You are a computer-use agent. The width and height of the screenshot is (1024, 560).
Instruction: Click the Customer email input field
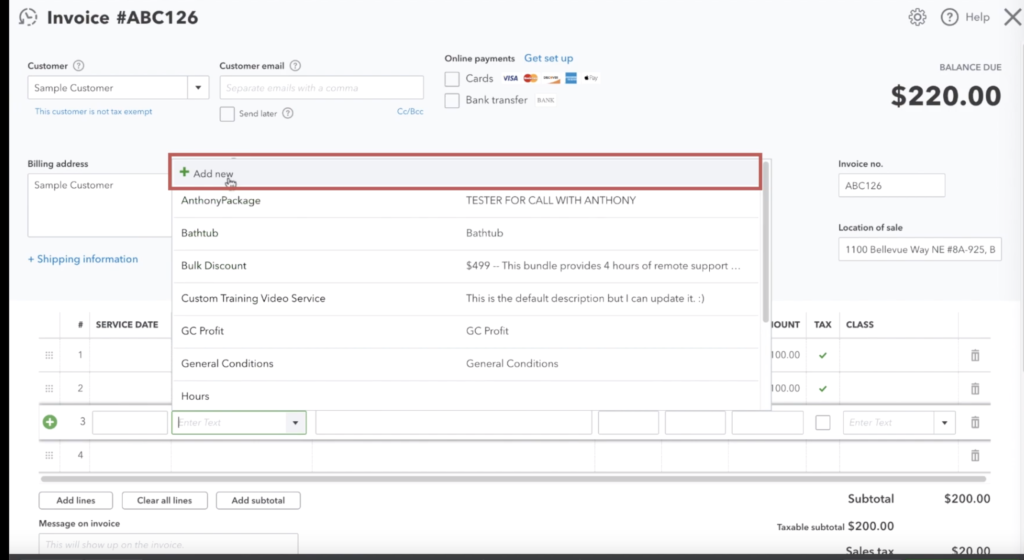click(x=321, y=88)
